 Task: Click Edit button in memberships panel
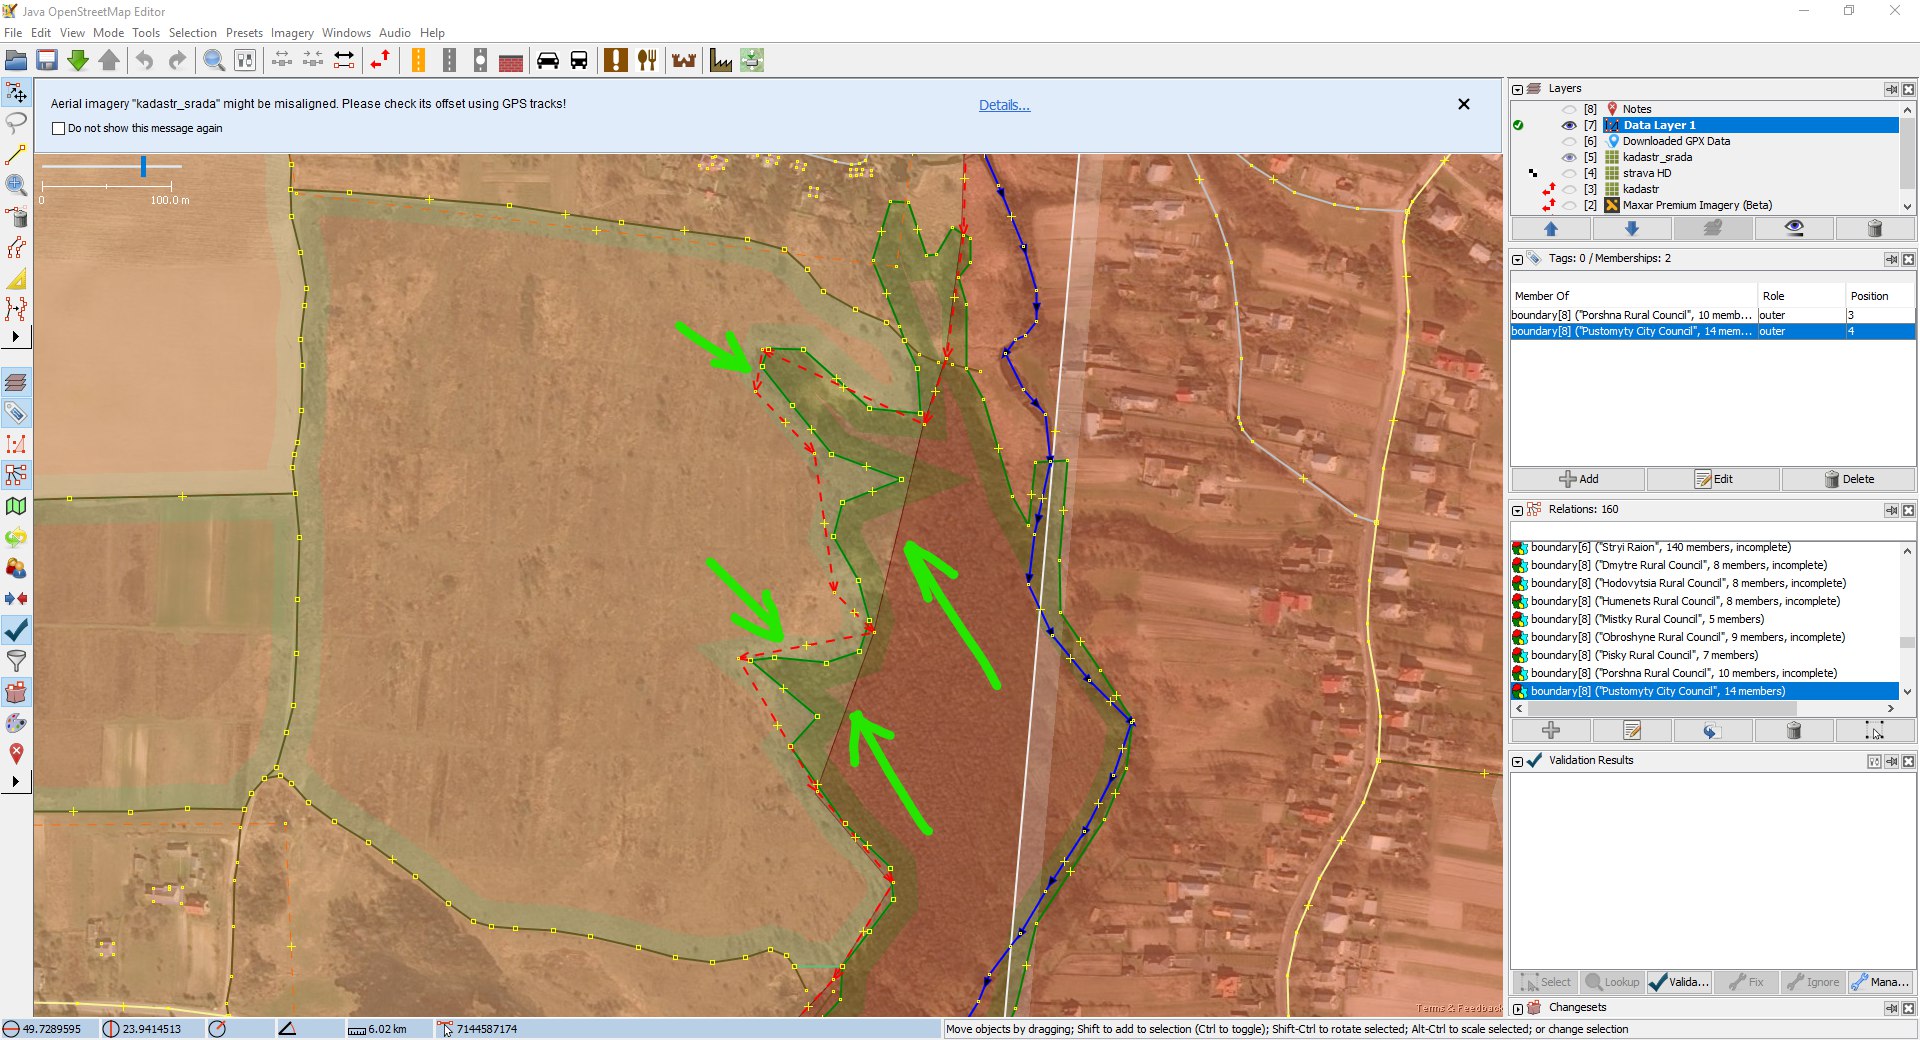coord(1713,479)
